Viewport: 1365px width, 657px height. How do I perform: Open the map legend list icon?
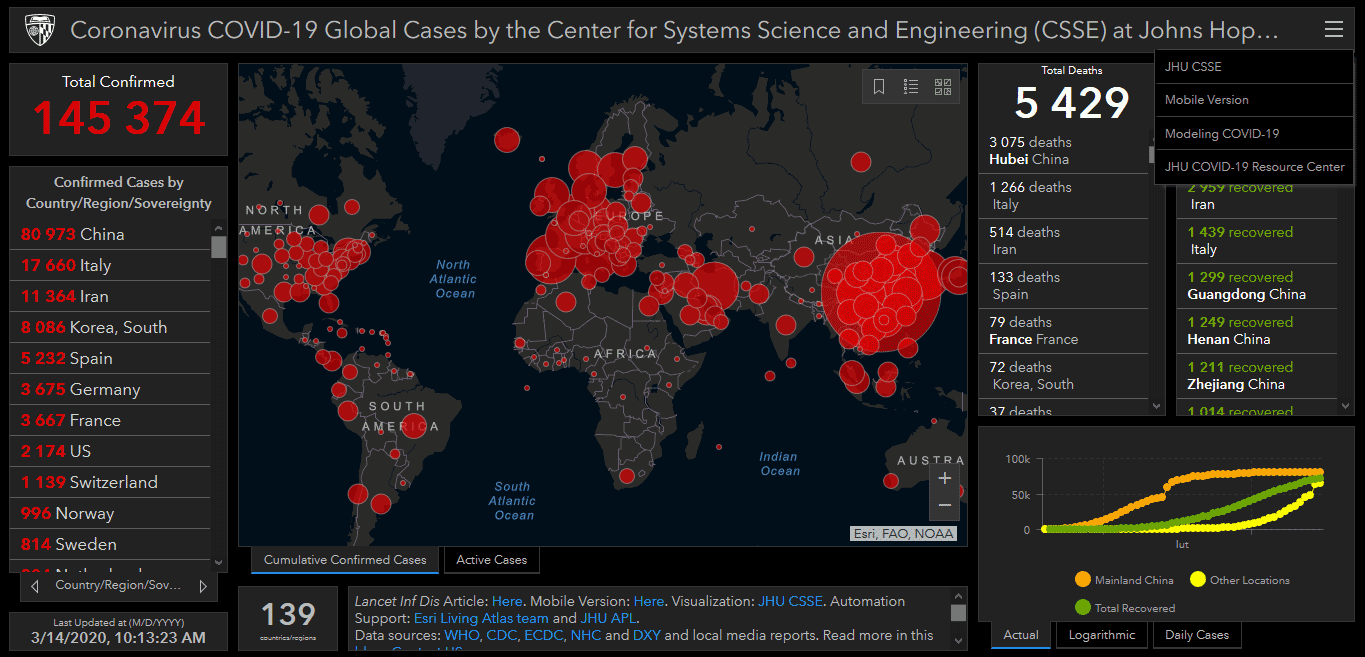tap(911, 87)
